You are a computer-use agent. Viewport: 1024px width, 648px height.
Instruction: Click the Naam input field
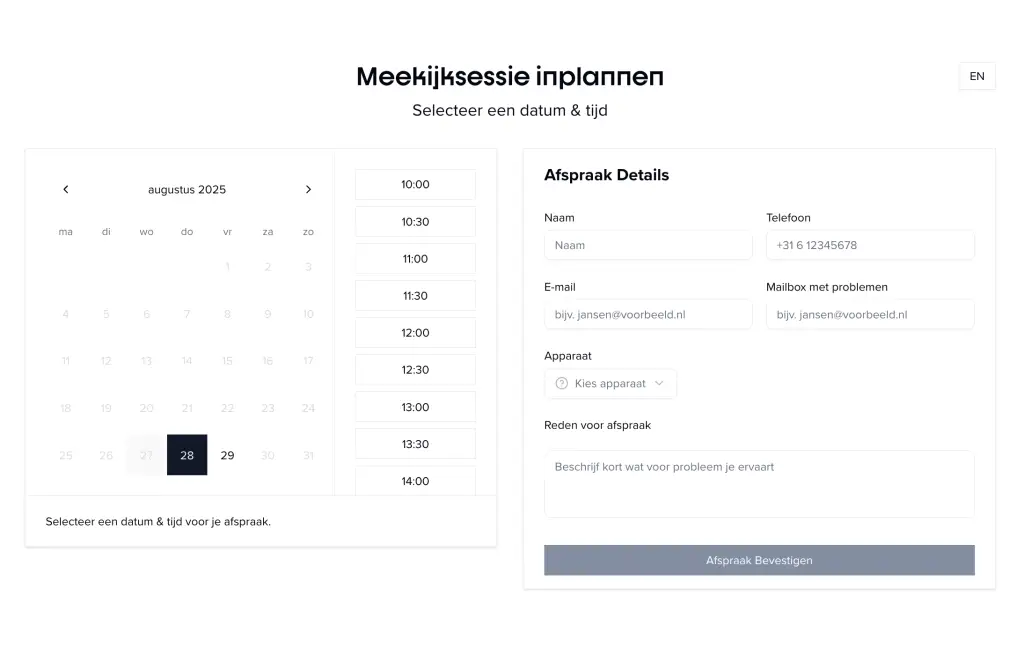(x=648, y=245)
